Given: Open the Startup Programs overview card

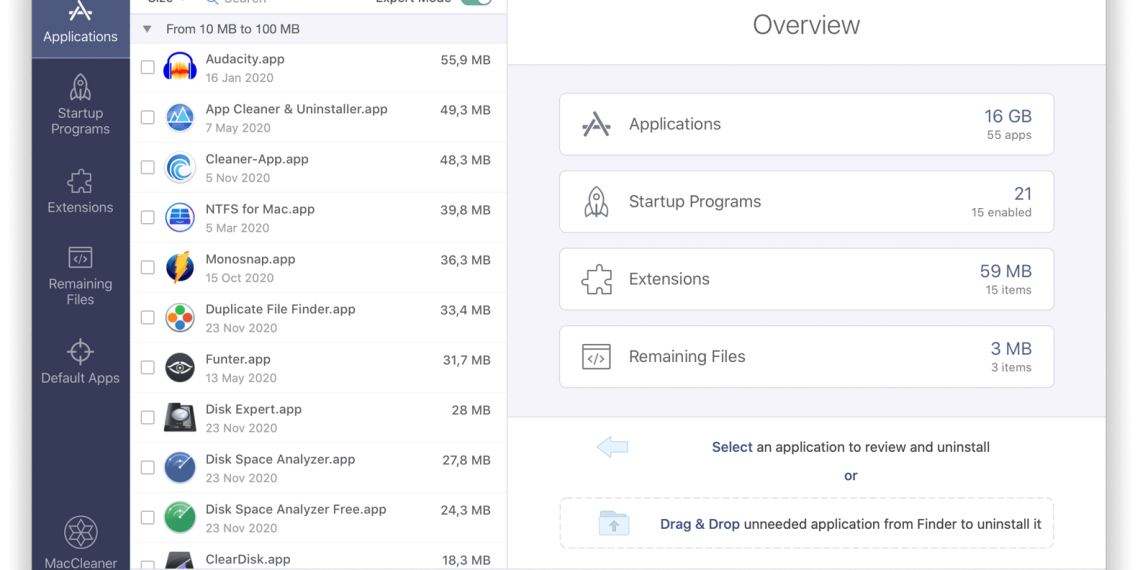Looking at the screenshot, I should click(x=806, y=201).
